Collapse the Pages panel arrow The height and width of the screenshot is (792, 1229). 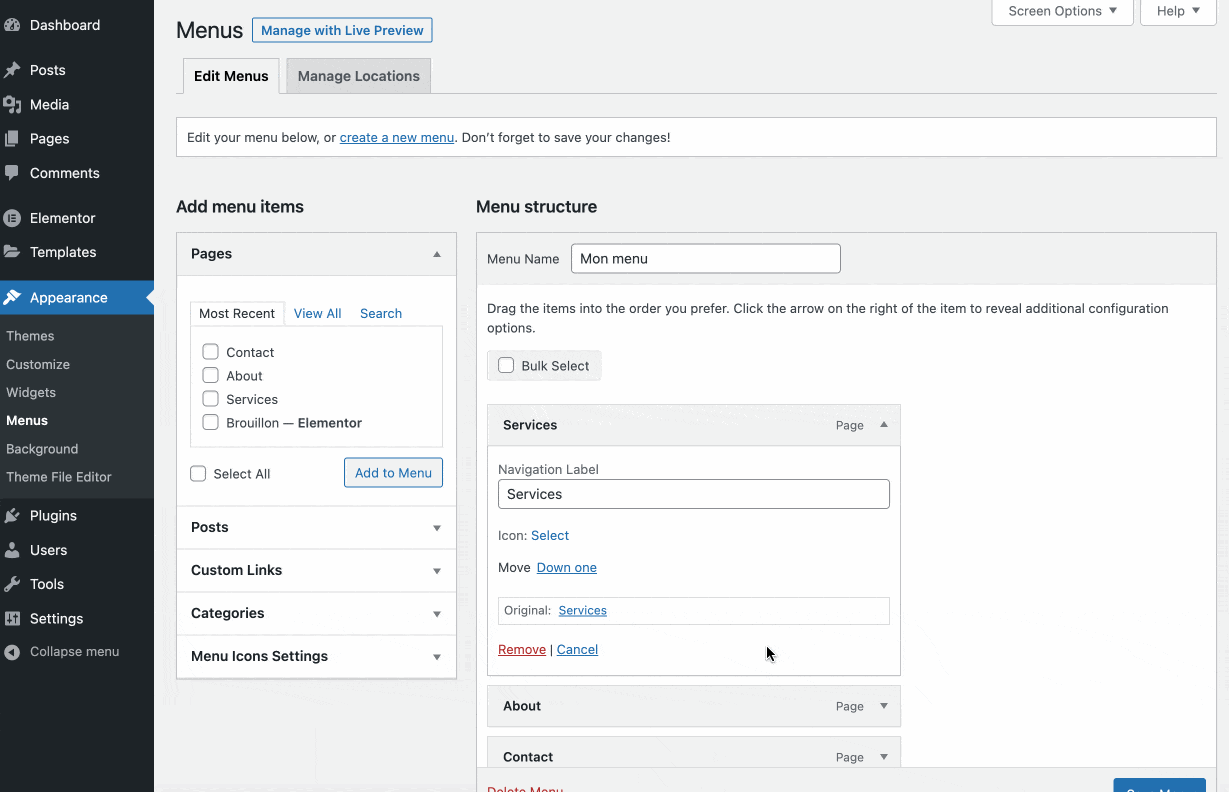click(x=437, y=254)
